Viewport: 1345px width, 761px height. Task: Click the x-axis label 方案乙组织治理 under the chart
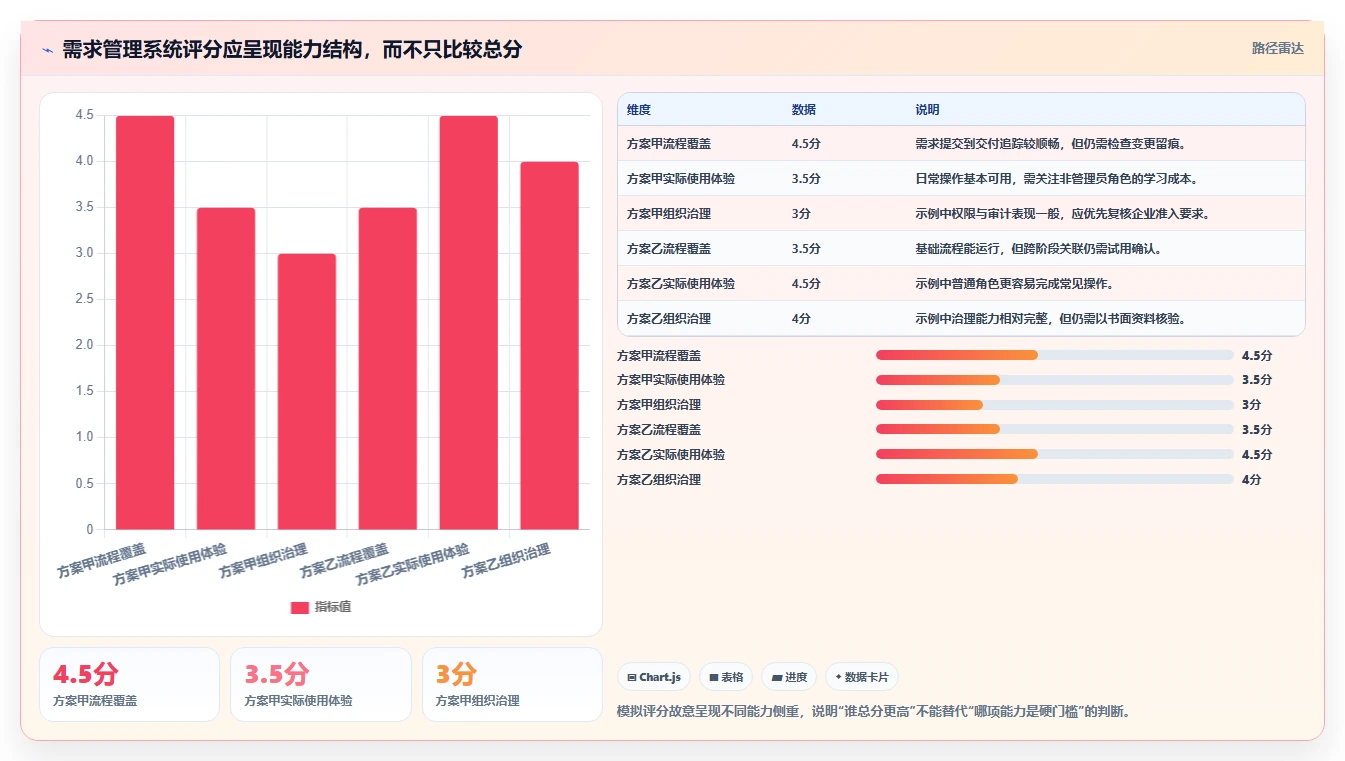tap(507, 561)
